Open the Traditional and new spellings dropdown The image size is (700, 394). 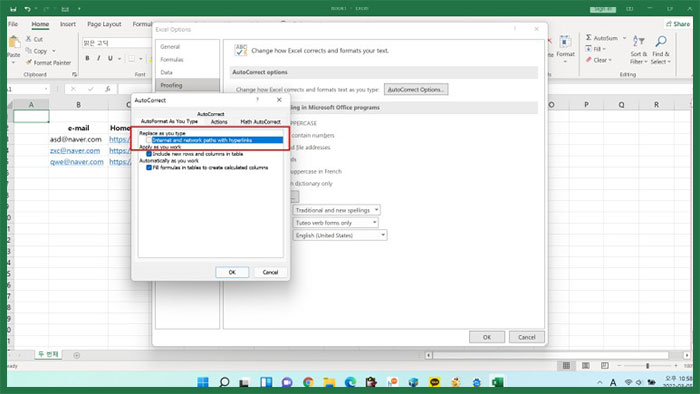coord(376,210)
